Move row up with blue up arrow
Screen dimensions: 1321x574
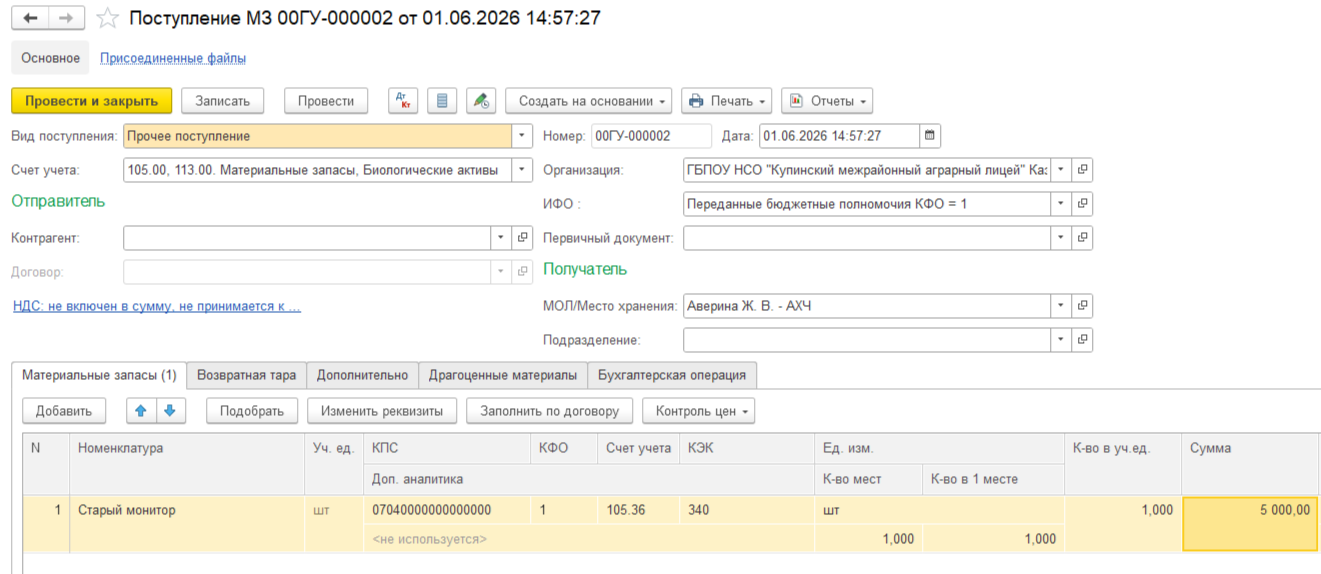tap(141, 410)
